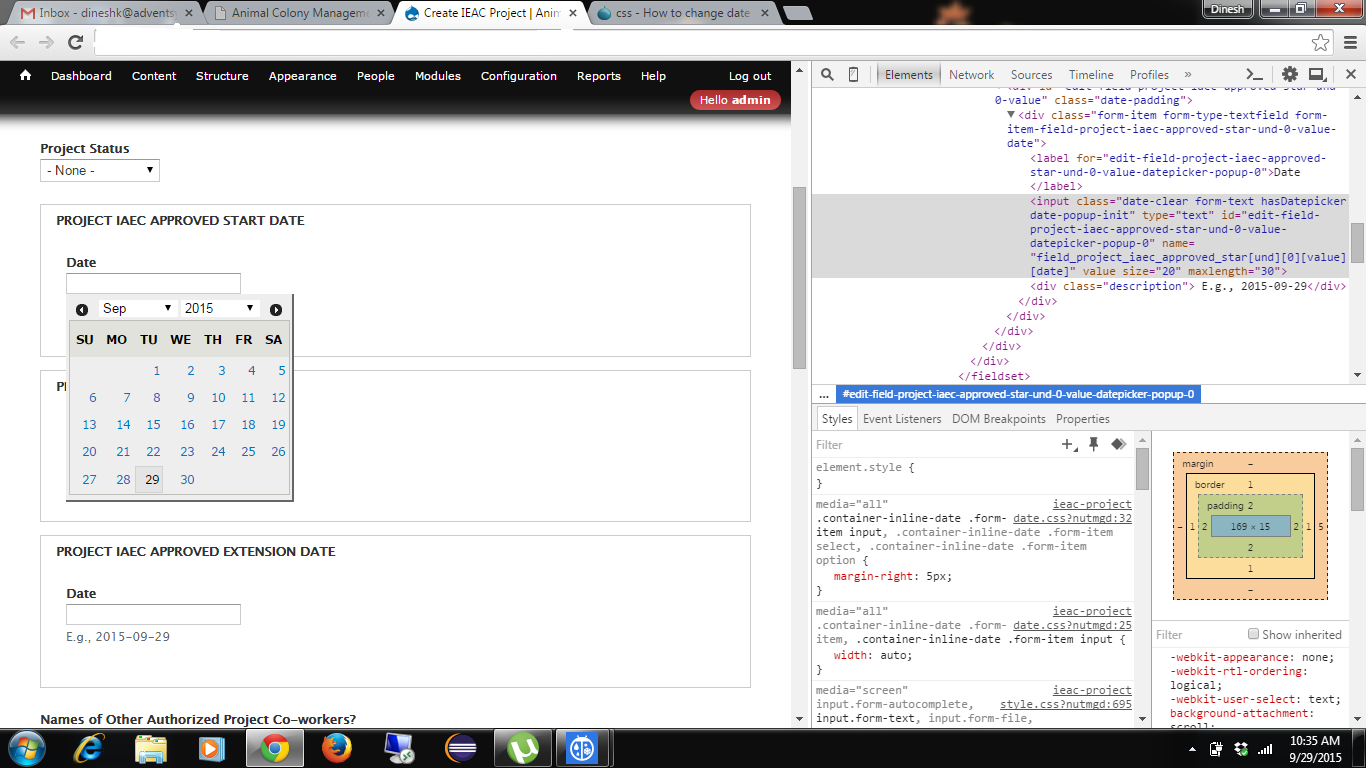Open date.css?nutmgd:32 source link
1366x768 pixels.
click(1072, 518)
